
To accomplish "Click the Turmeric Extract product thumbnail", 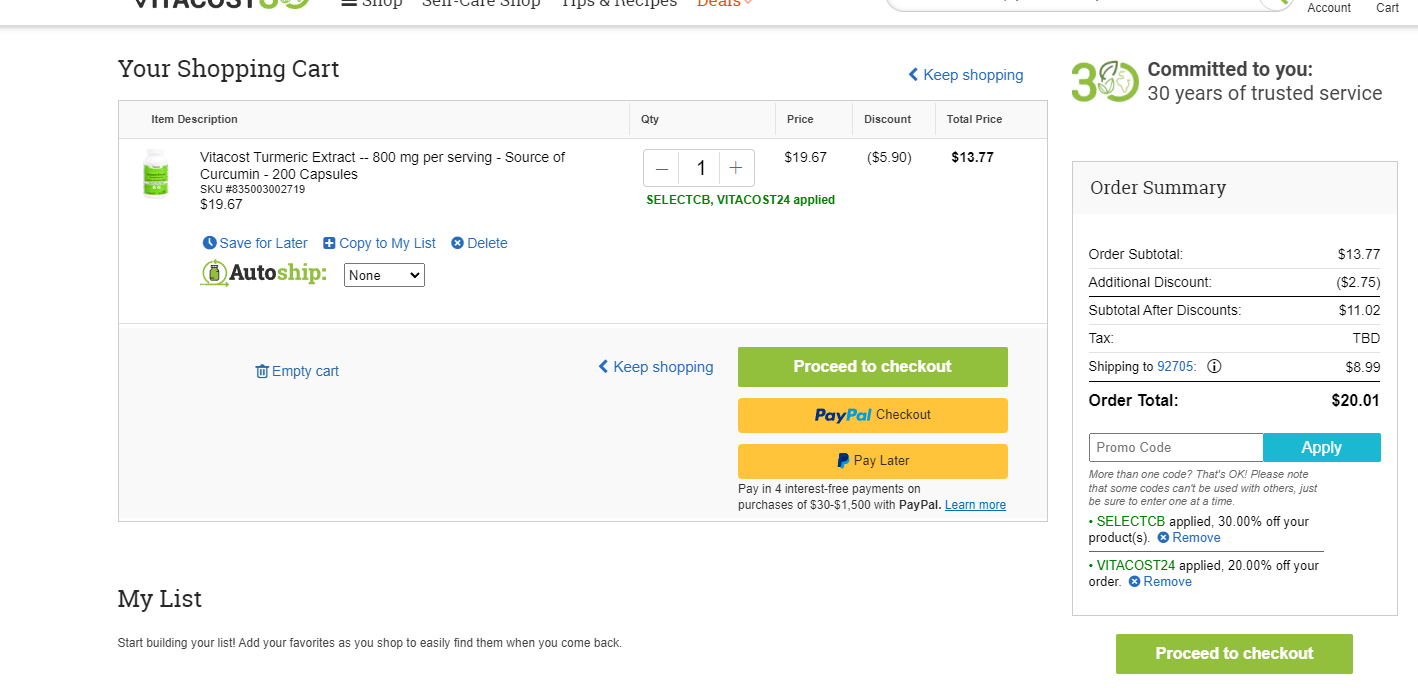I will tap(156, 174).
